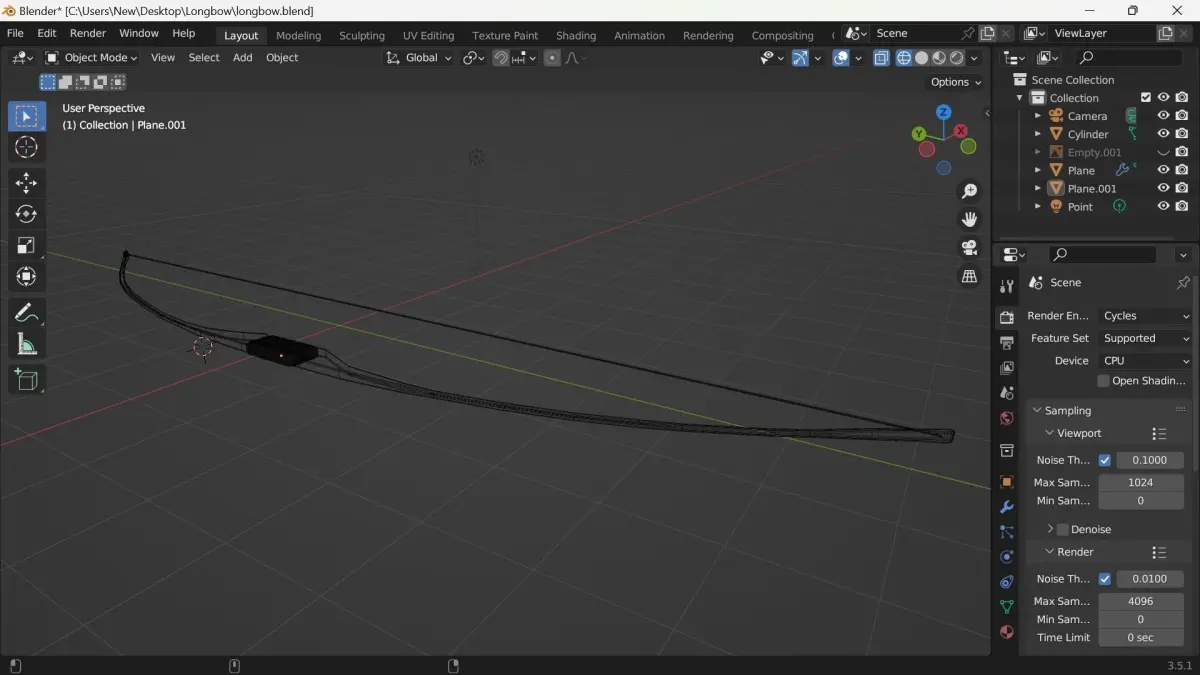Show the hidden Empty.001 object
Viewport: 1200px width, 675px height.
point(1163,152)
